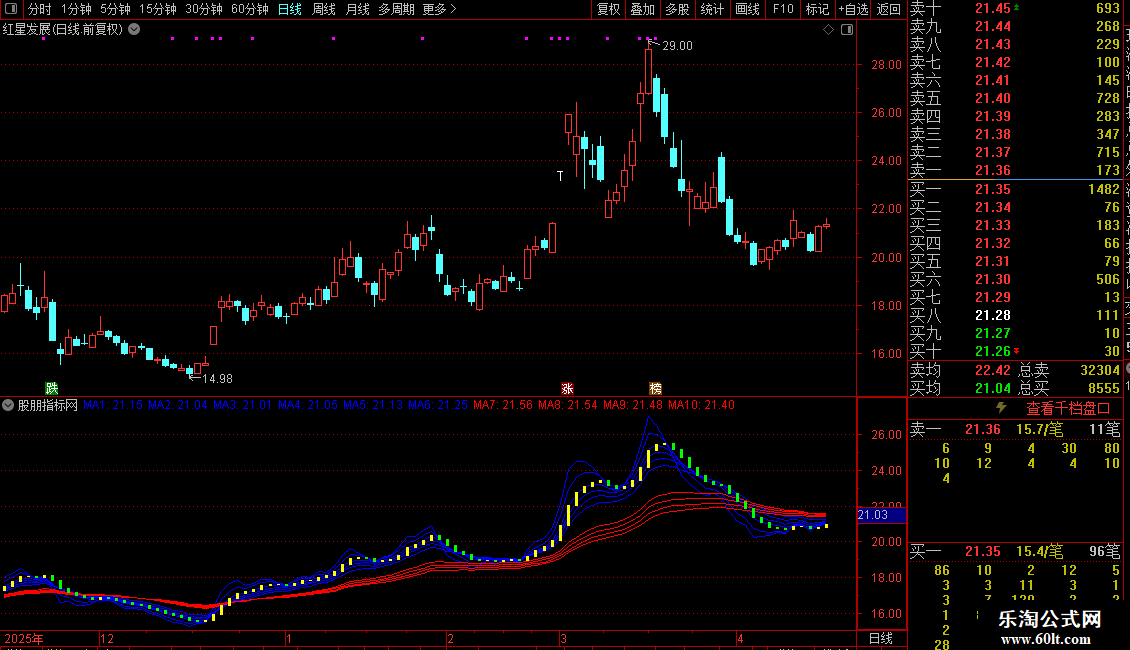Open the 股朋指标网 indicator dropdown
This screenshot has height=650, width=1130.
8,405
